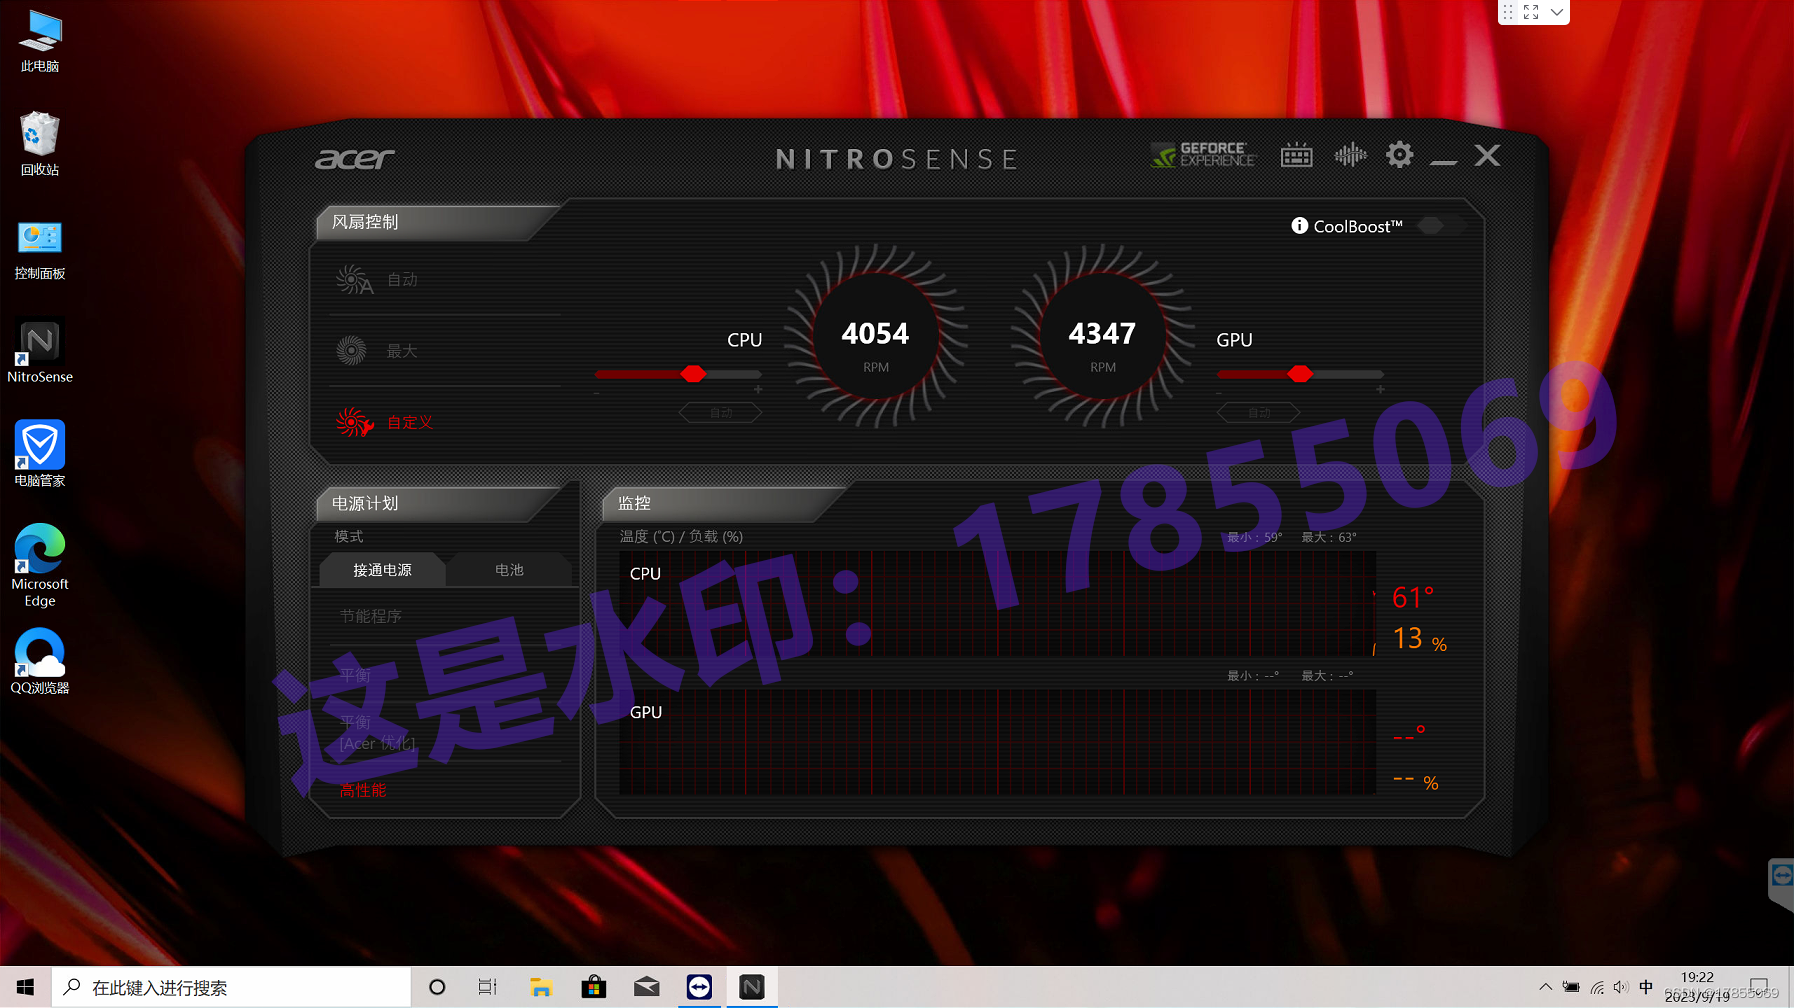Toggle fullscreen in remote session toolbar
1794x1008 pixels.
(1531, 12)
